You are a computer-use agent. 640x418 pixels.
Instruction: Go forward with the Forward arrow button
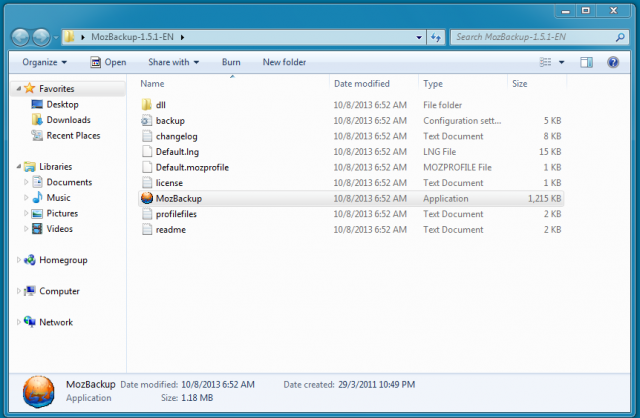41,37
